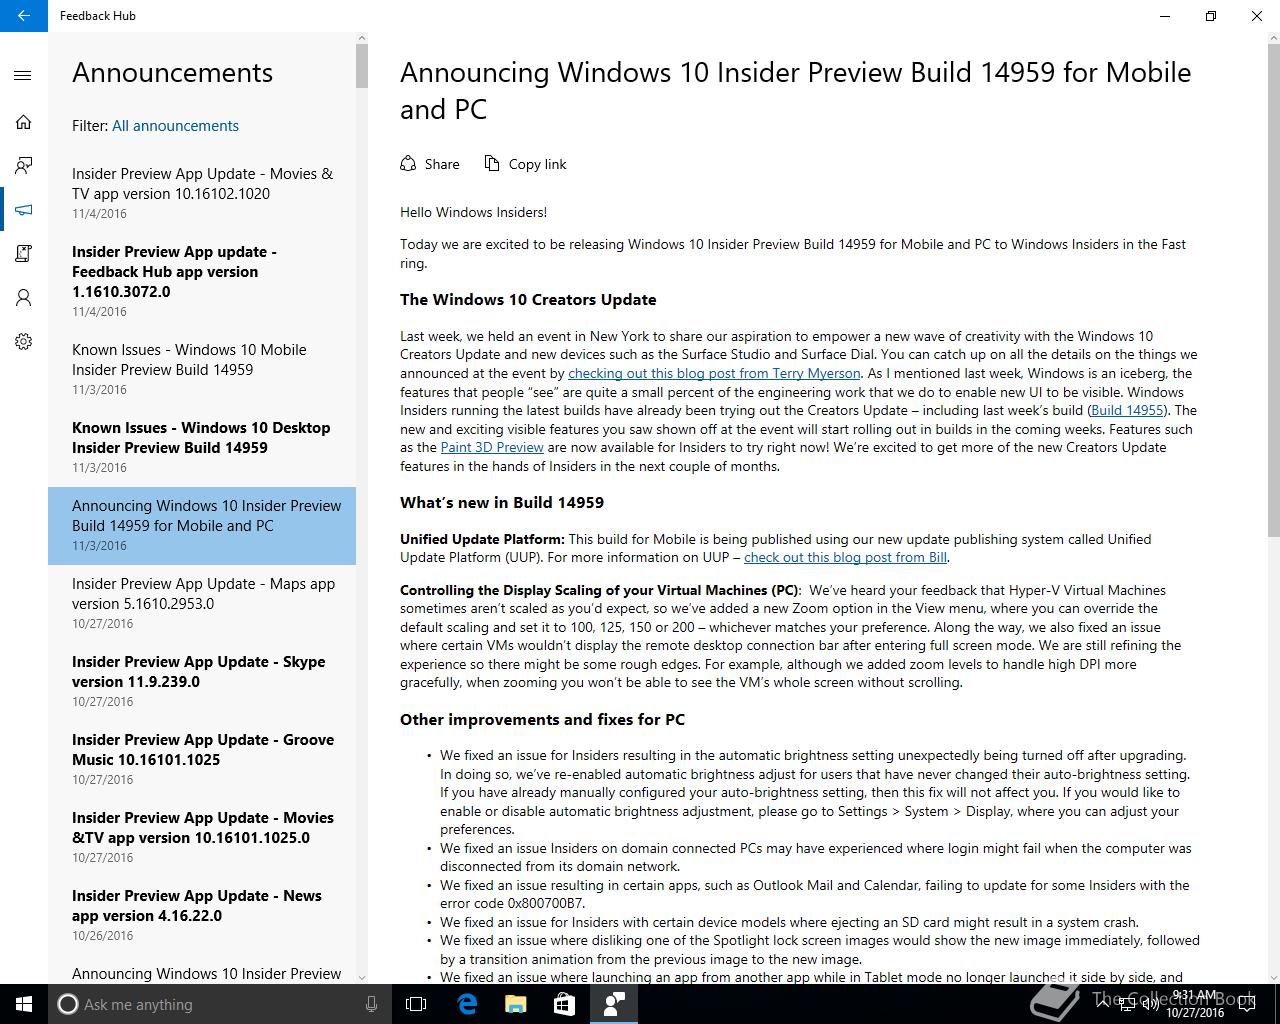Copy link to this announcement
The height and width of the screenshot is (1024, 1280).
(526, 164)
